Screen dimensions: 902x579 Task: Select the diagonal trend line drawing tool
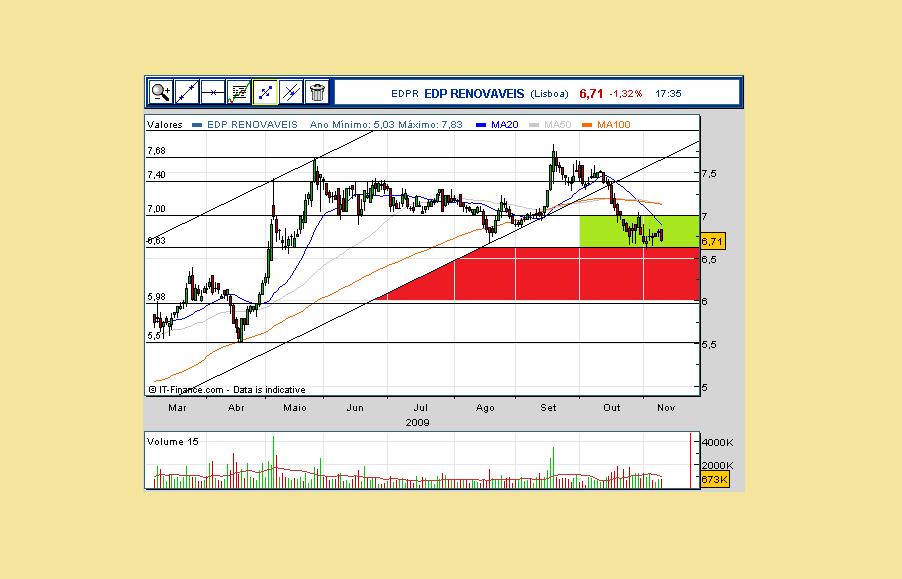pos(186,92)
